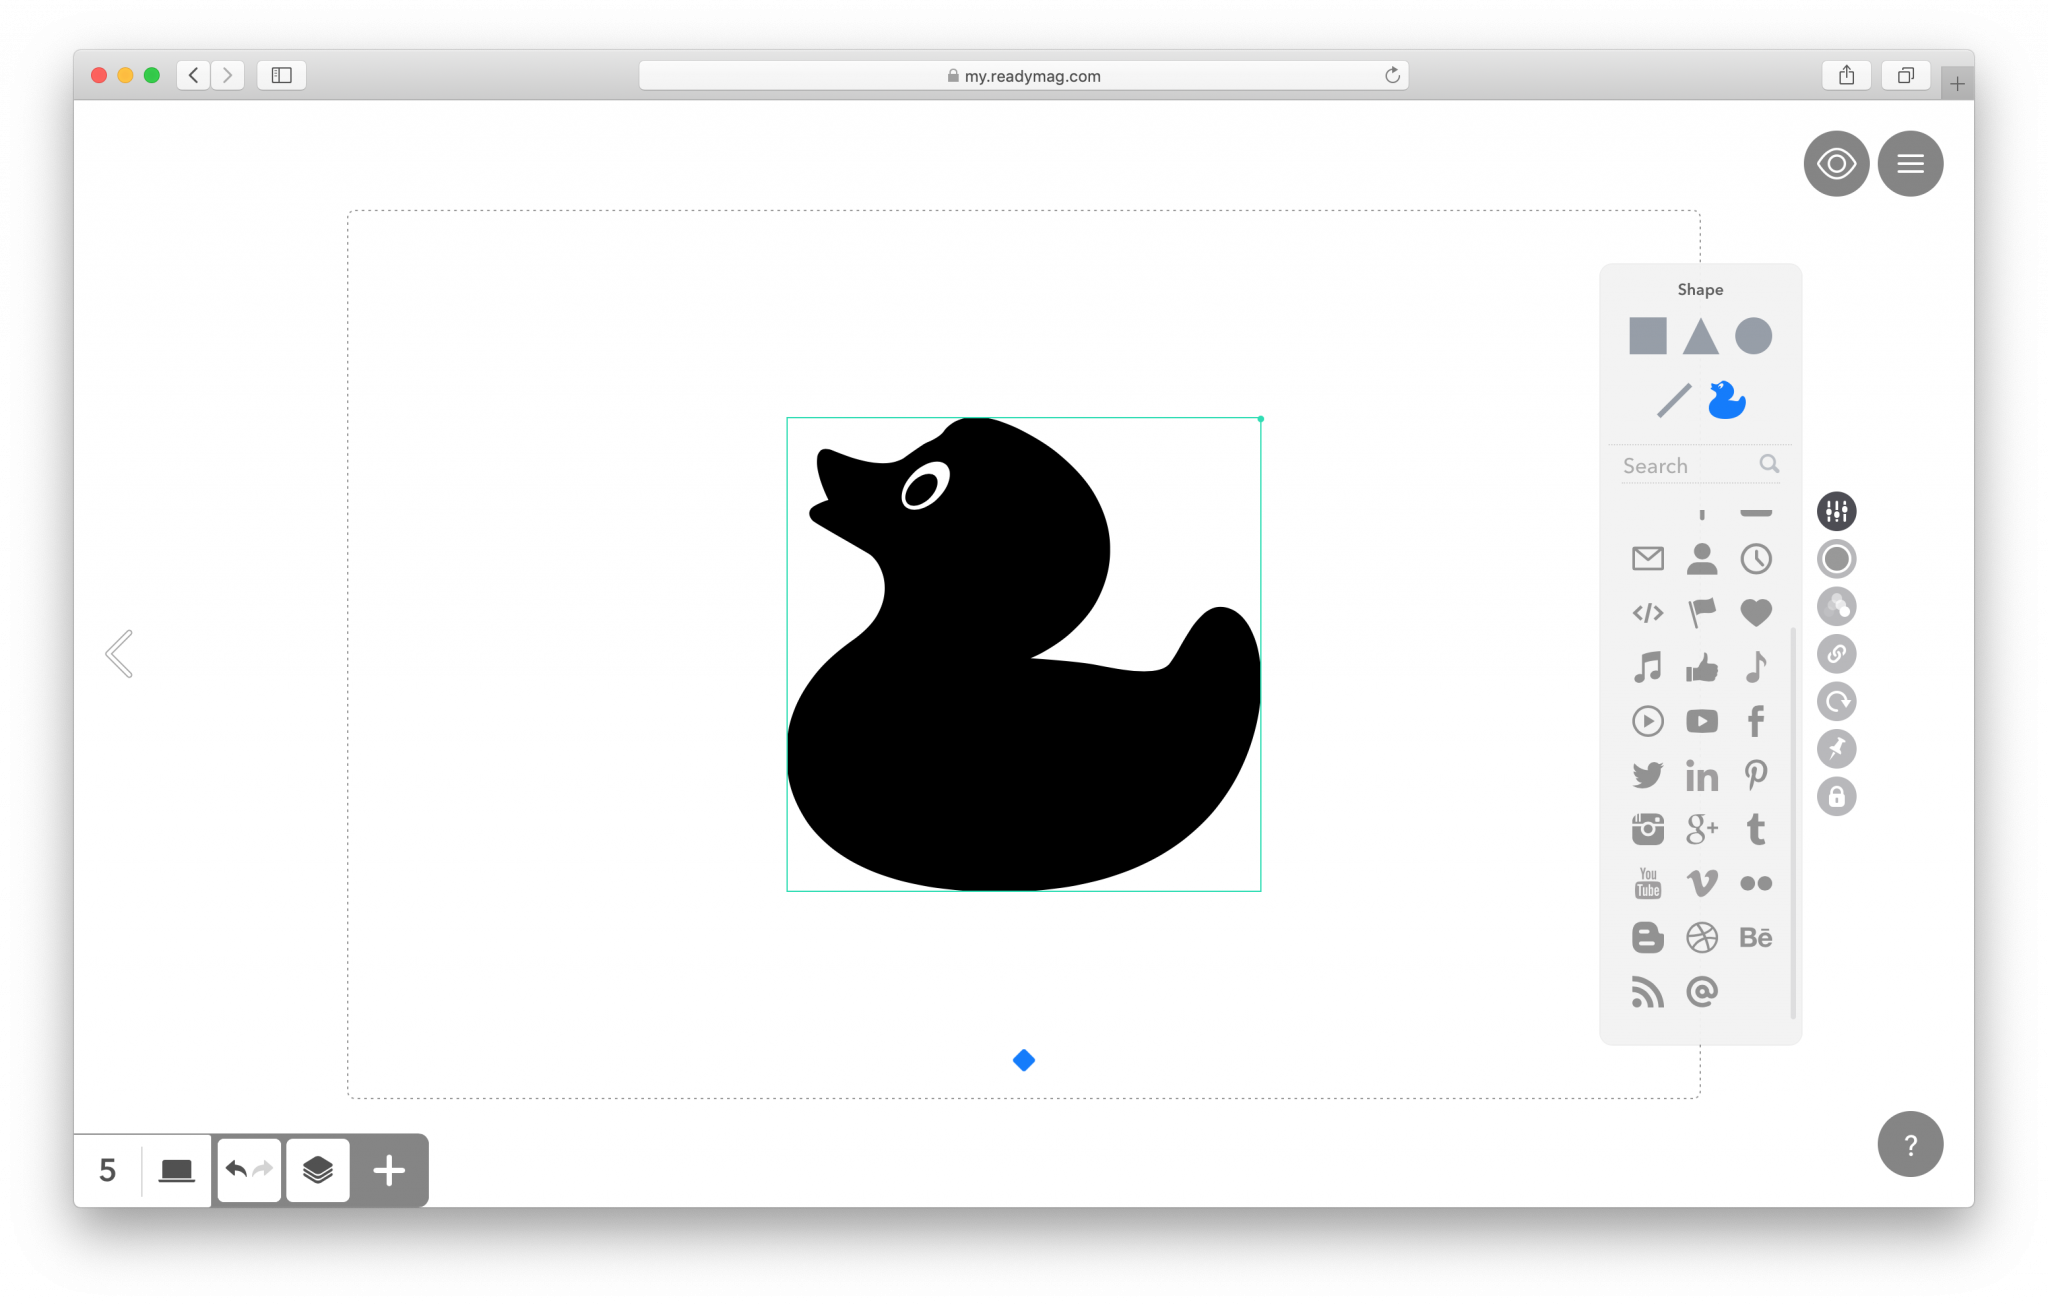Click the Twitter social icon
This screenshot has width=2048, height=1305.
tap(1646, 775)
